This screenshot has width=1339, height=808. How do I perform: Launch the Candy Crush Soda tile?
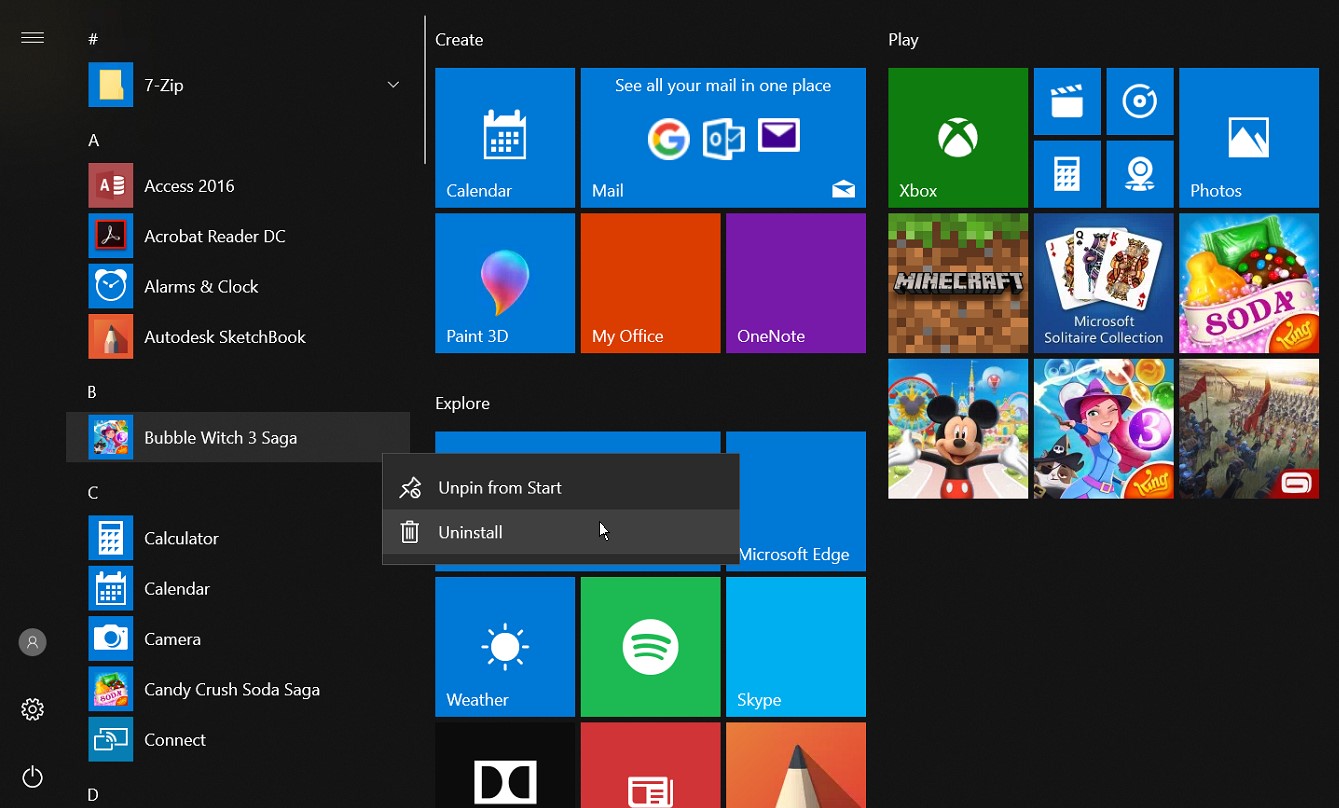point(1249,283)
